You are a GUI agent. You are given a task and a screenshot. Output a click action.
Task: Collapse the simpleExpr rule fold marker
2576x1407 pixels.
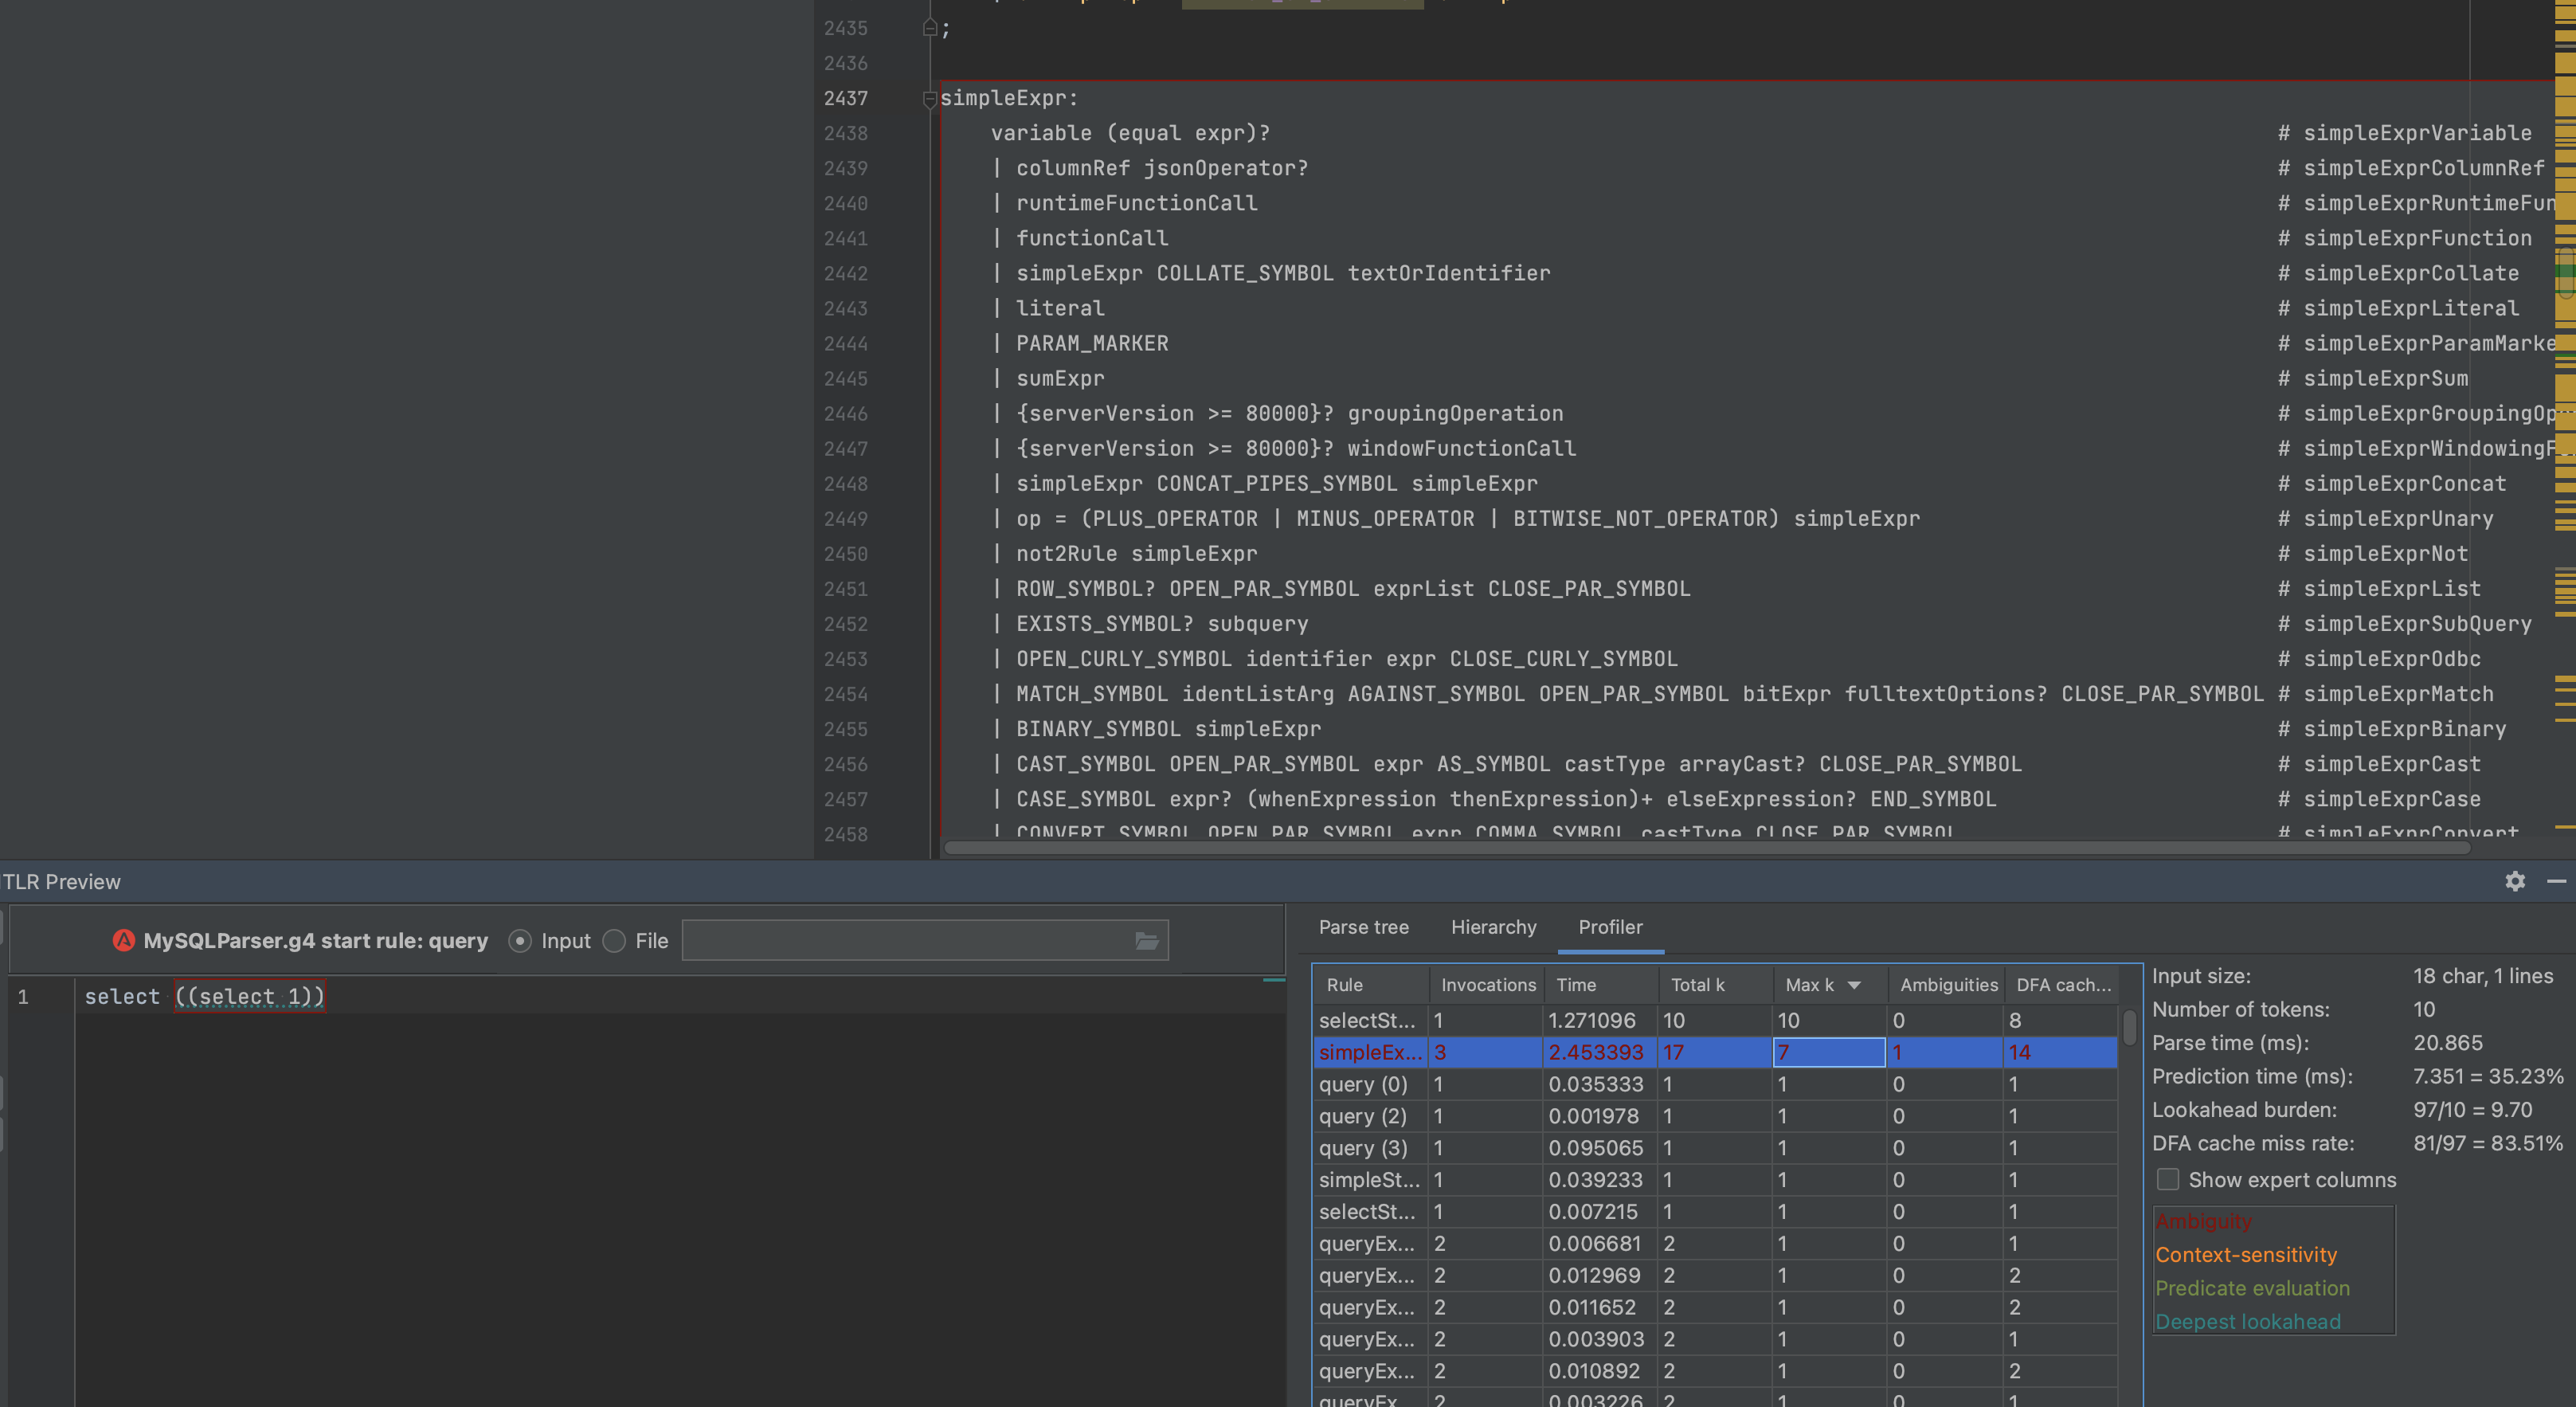pos(929,98)
